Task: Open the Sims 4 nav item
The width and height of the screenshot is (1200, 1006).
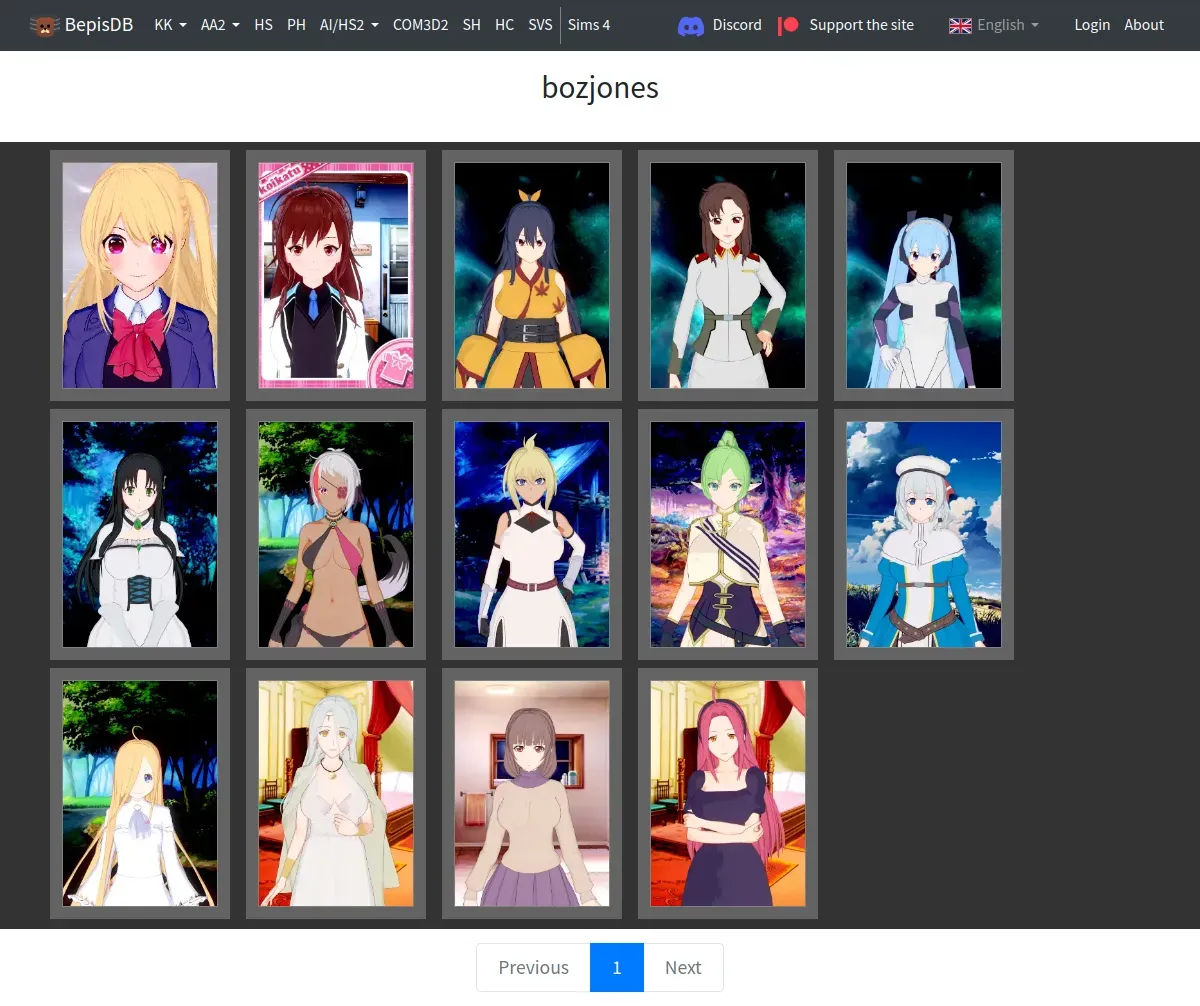Action: 589,25
